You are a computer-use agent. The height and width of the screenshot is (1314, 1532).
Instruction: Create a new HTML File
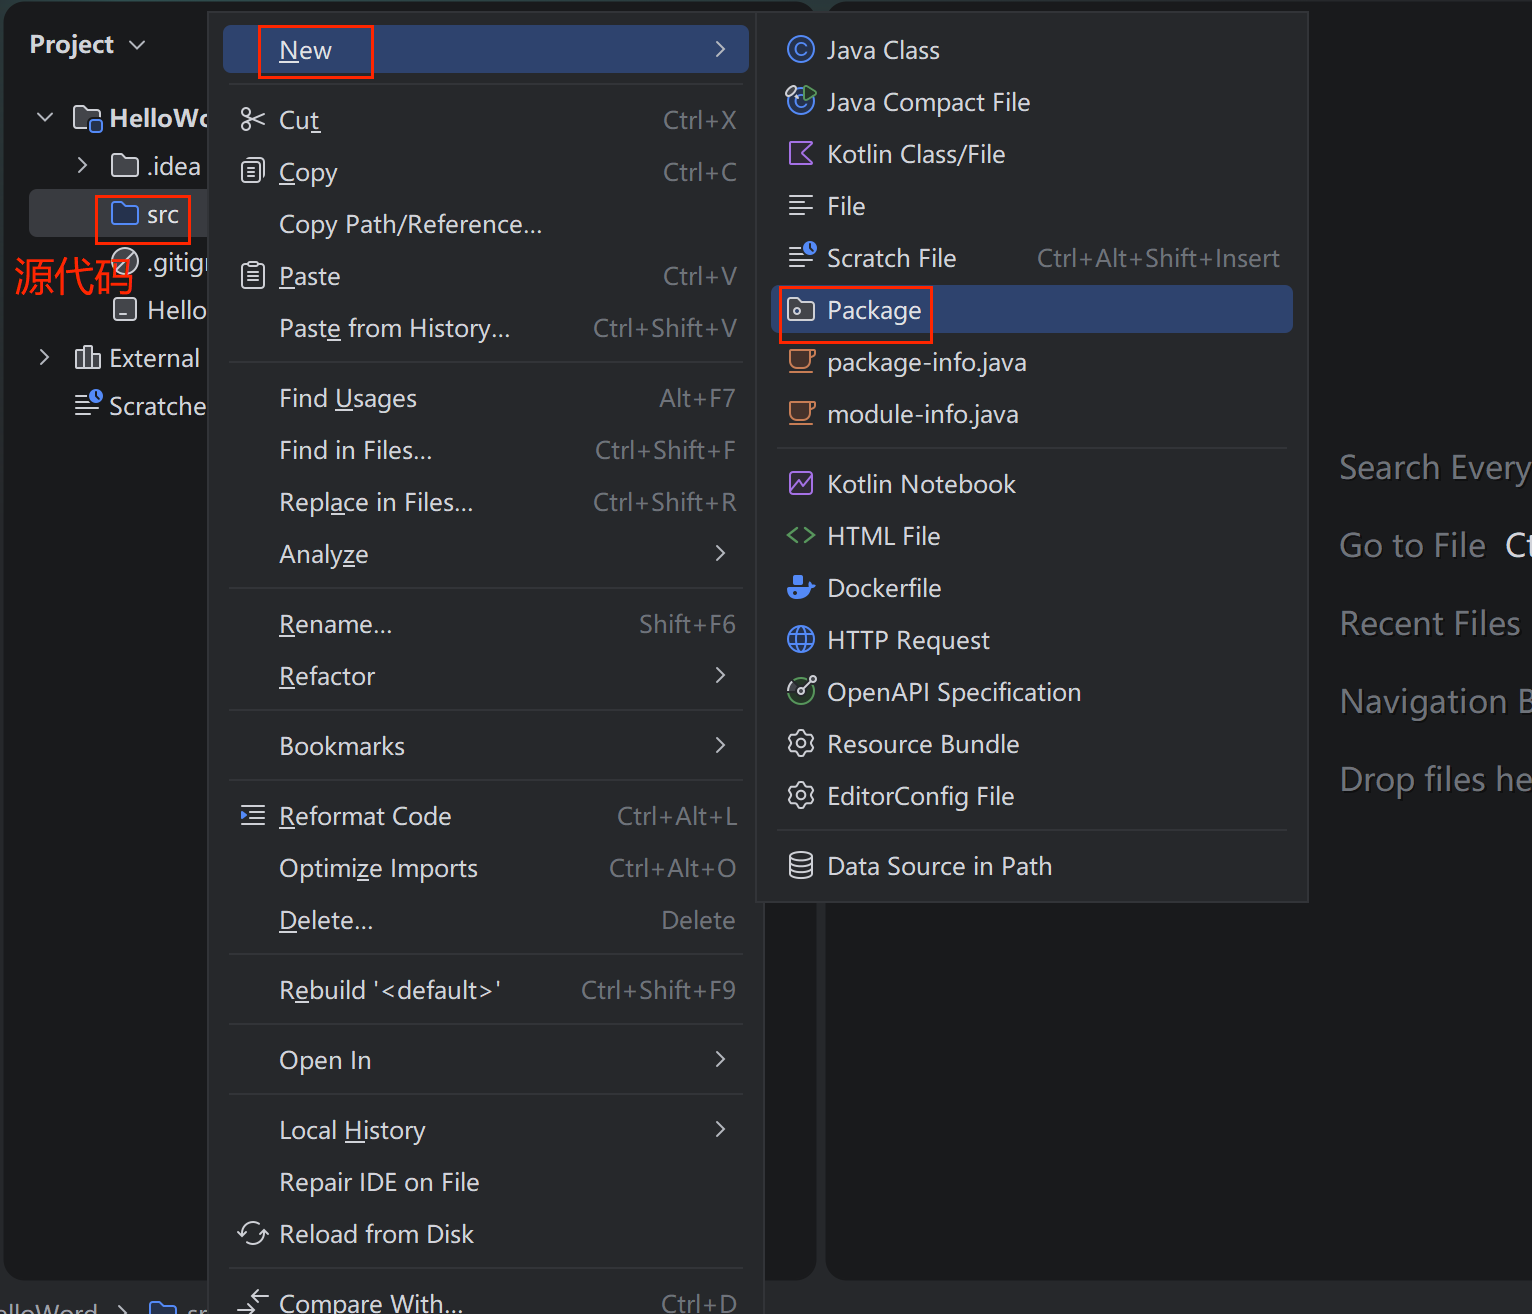(x=883, y=535)
